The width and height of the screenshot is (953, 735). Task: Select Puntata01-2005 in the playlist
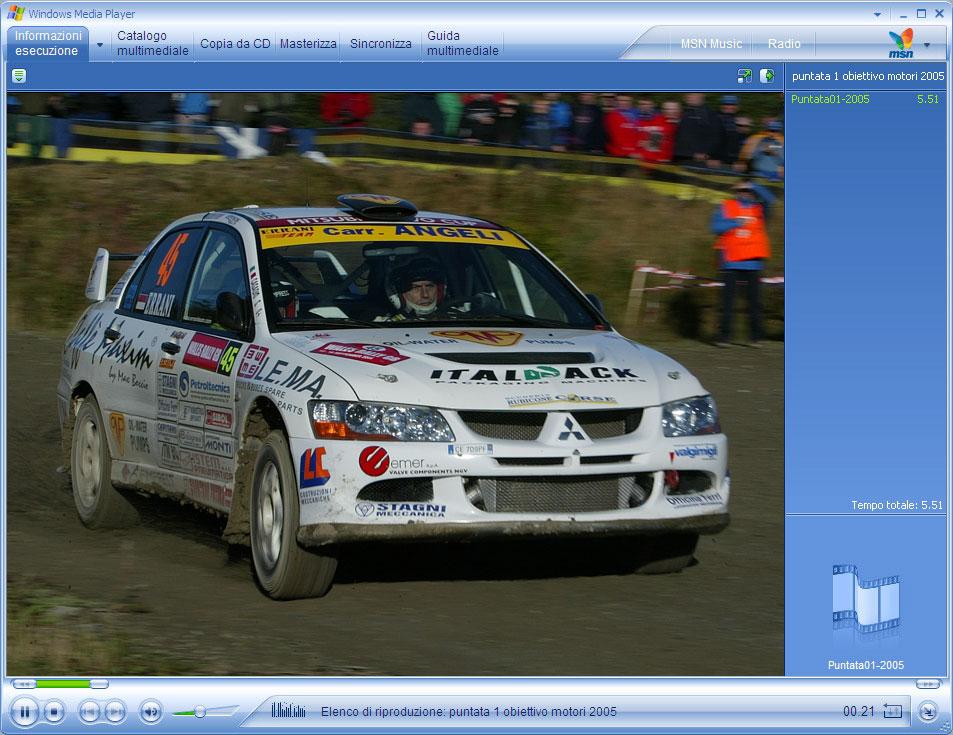click(x=865, y=99)
